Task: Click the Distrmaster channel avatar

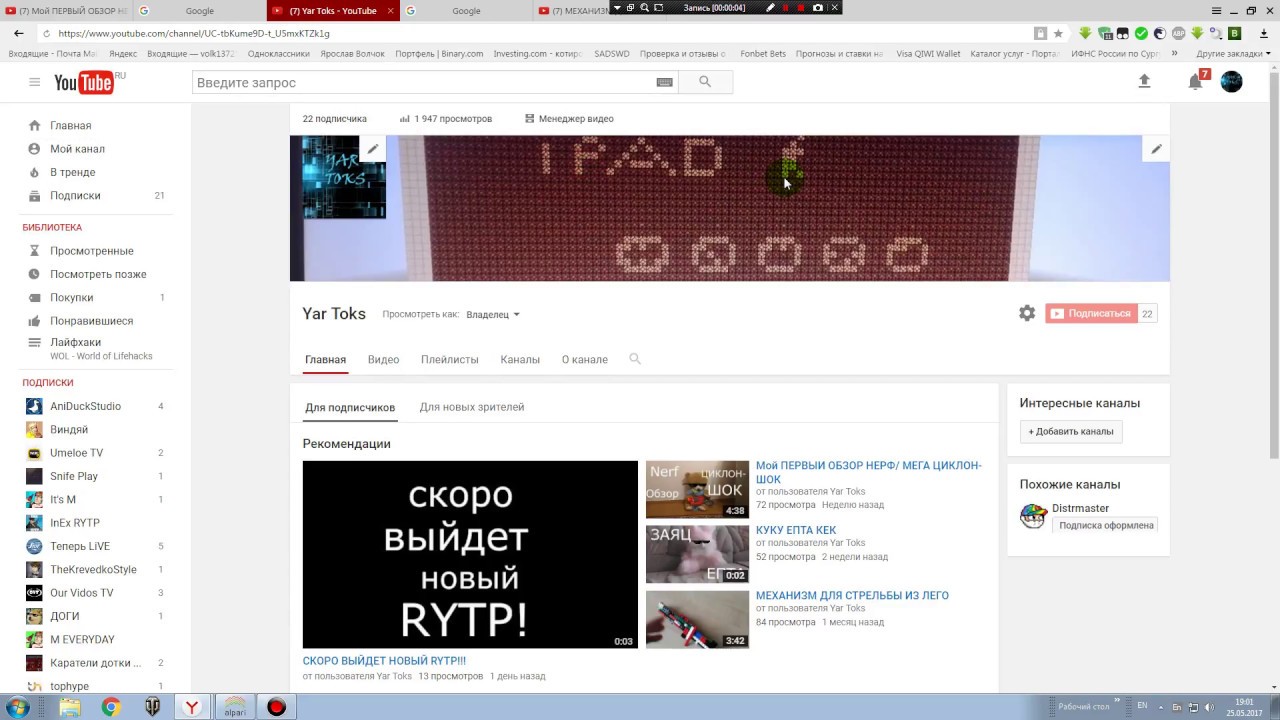Action: coord(1033,516)
